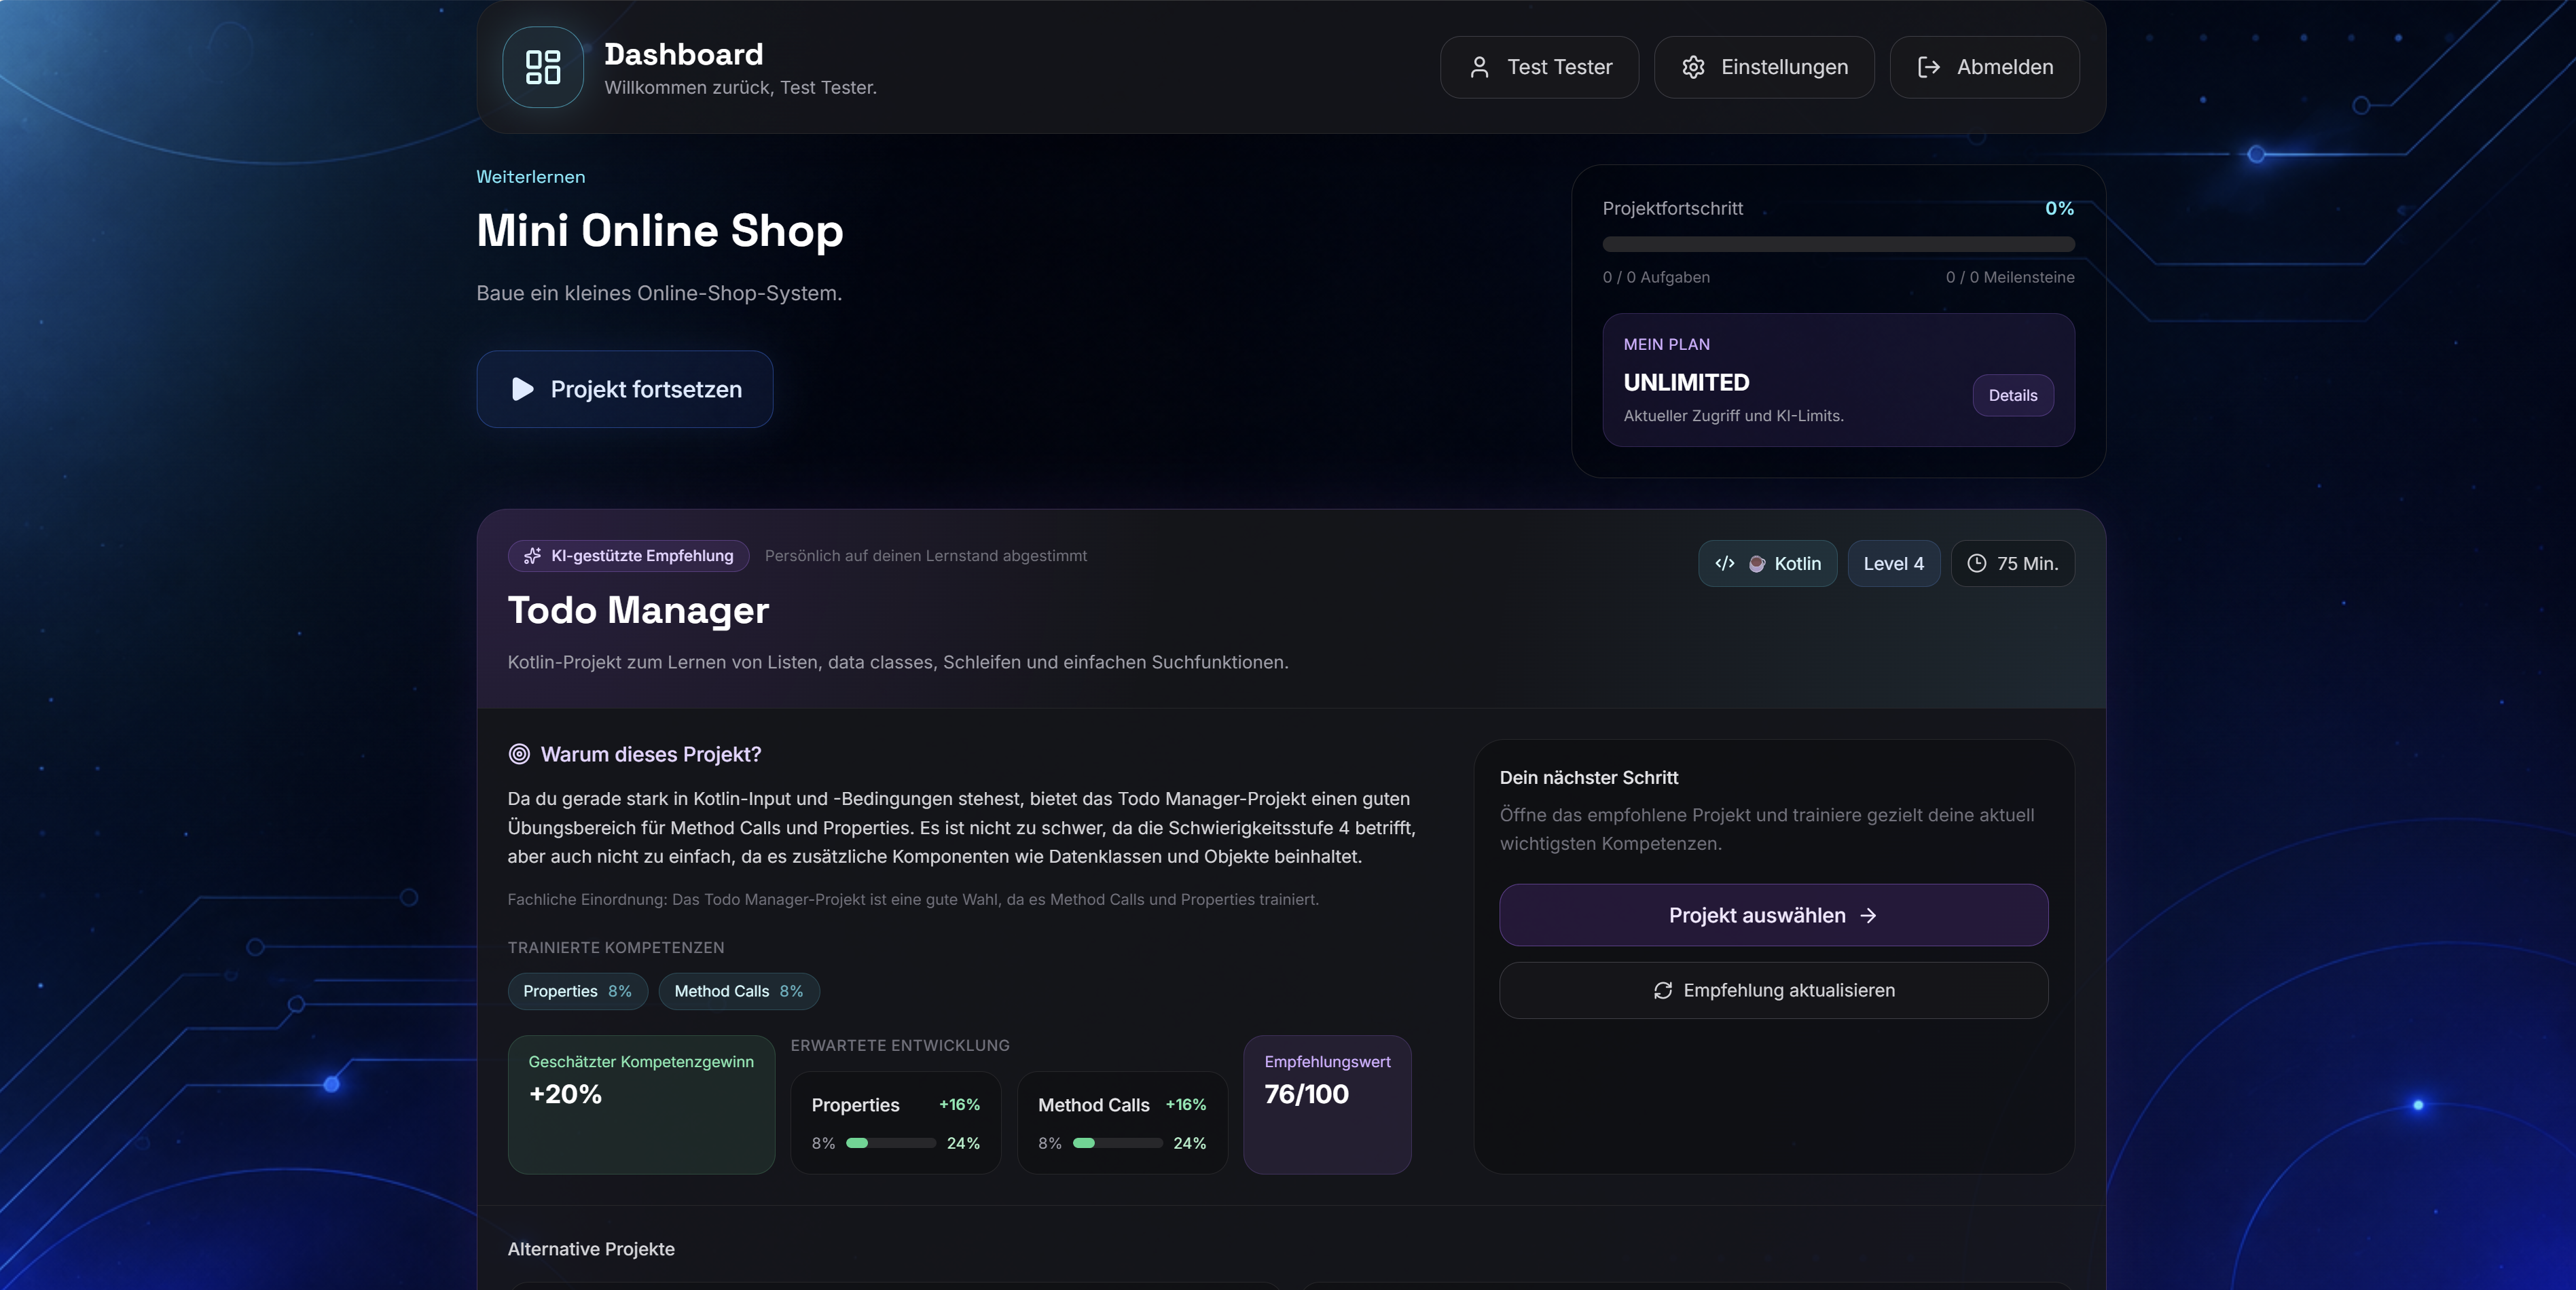Click the code brackets icon in Kotlin badge
2576x1290 pixels.
tap(1725, 563)
